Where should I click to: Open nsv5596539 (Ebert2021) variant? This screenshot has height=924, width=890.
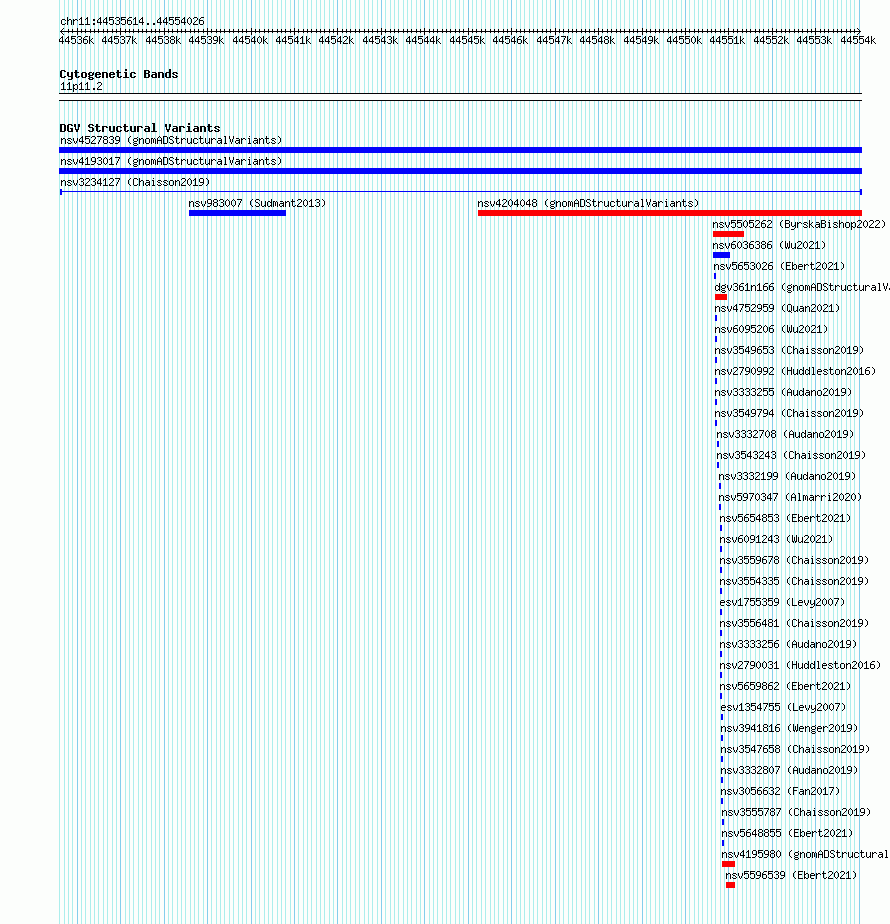click(x=791, y=876)
